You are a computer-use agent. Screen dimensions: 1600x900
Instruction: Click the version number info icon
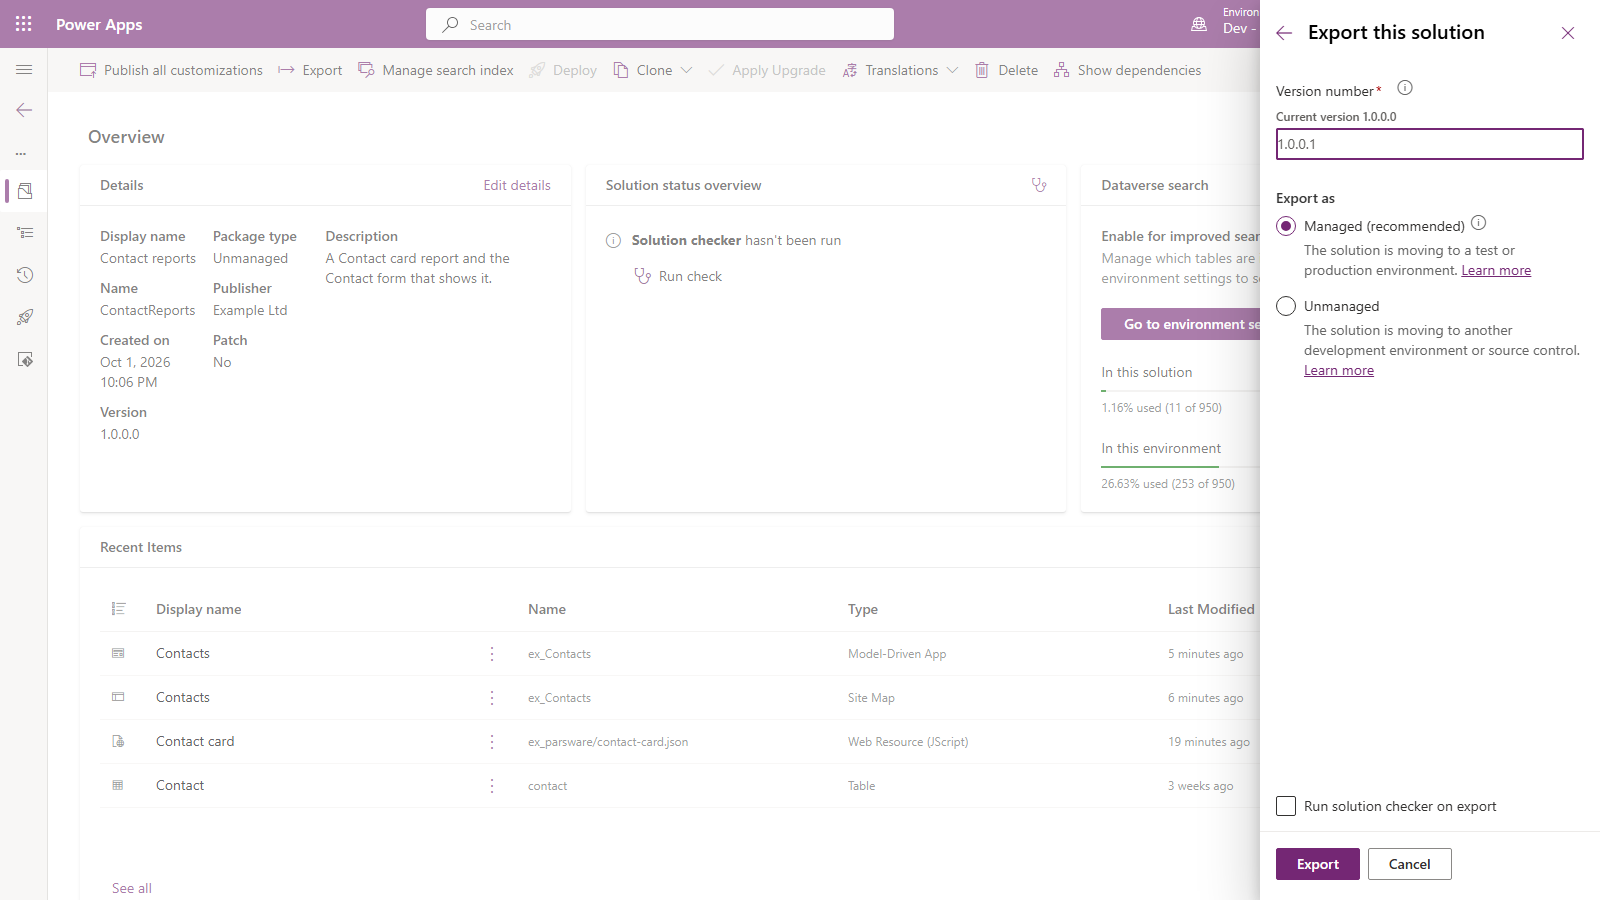[x=1405, y=88]
